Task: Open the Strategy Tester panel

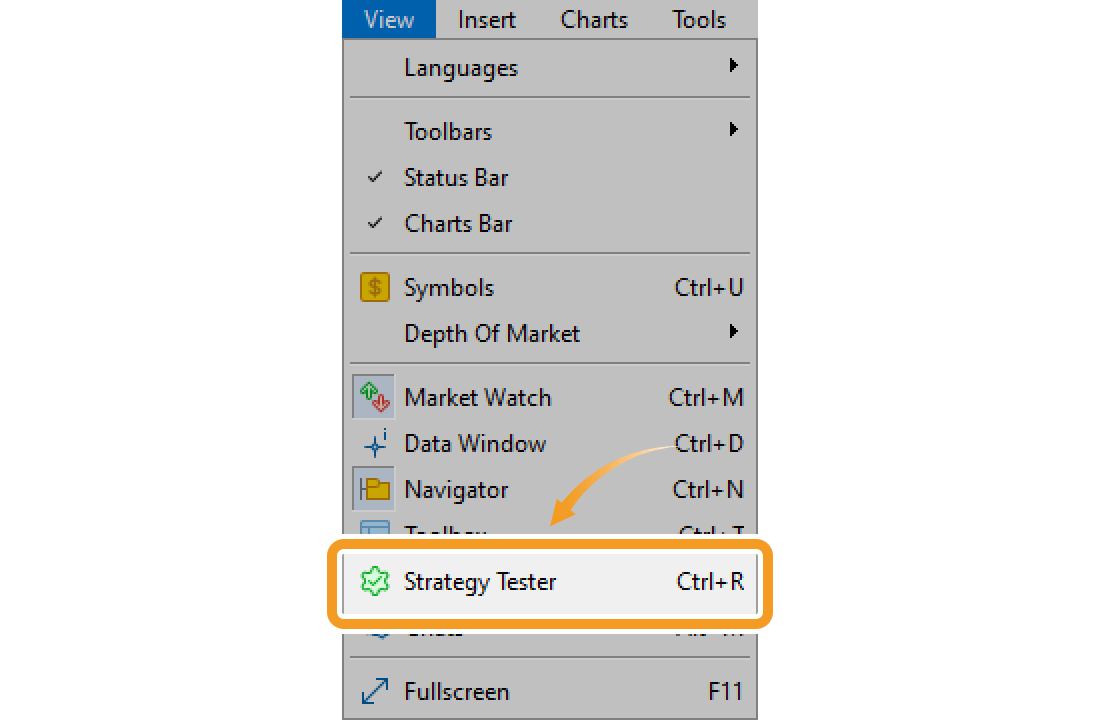Action: pyautogui.click(x=480, y=582)
